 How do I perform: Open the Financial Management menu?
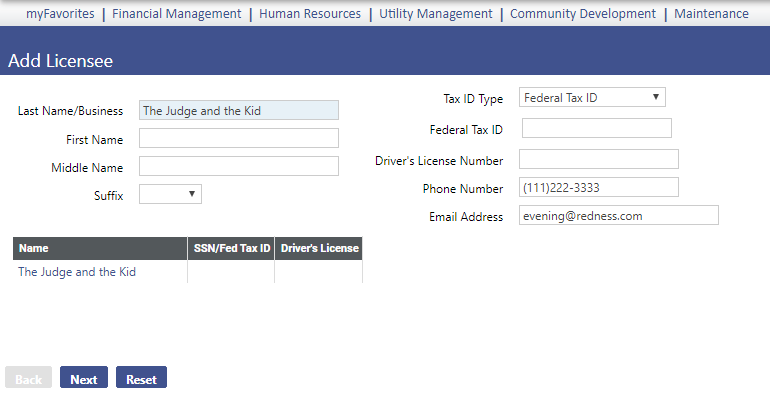pyautogui.click(x=176, y=14)
